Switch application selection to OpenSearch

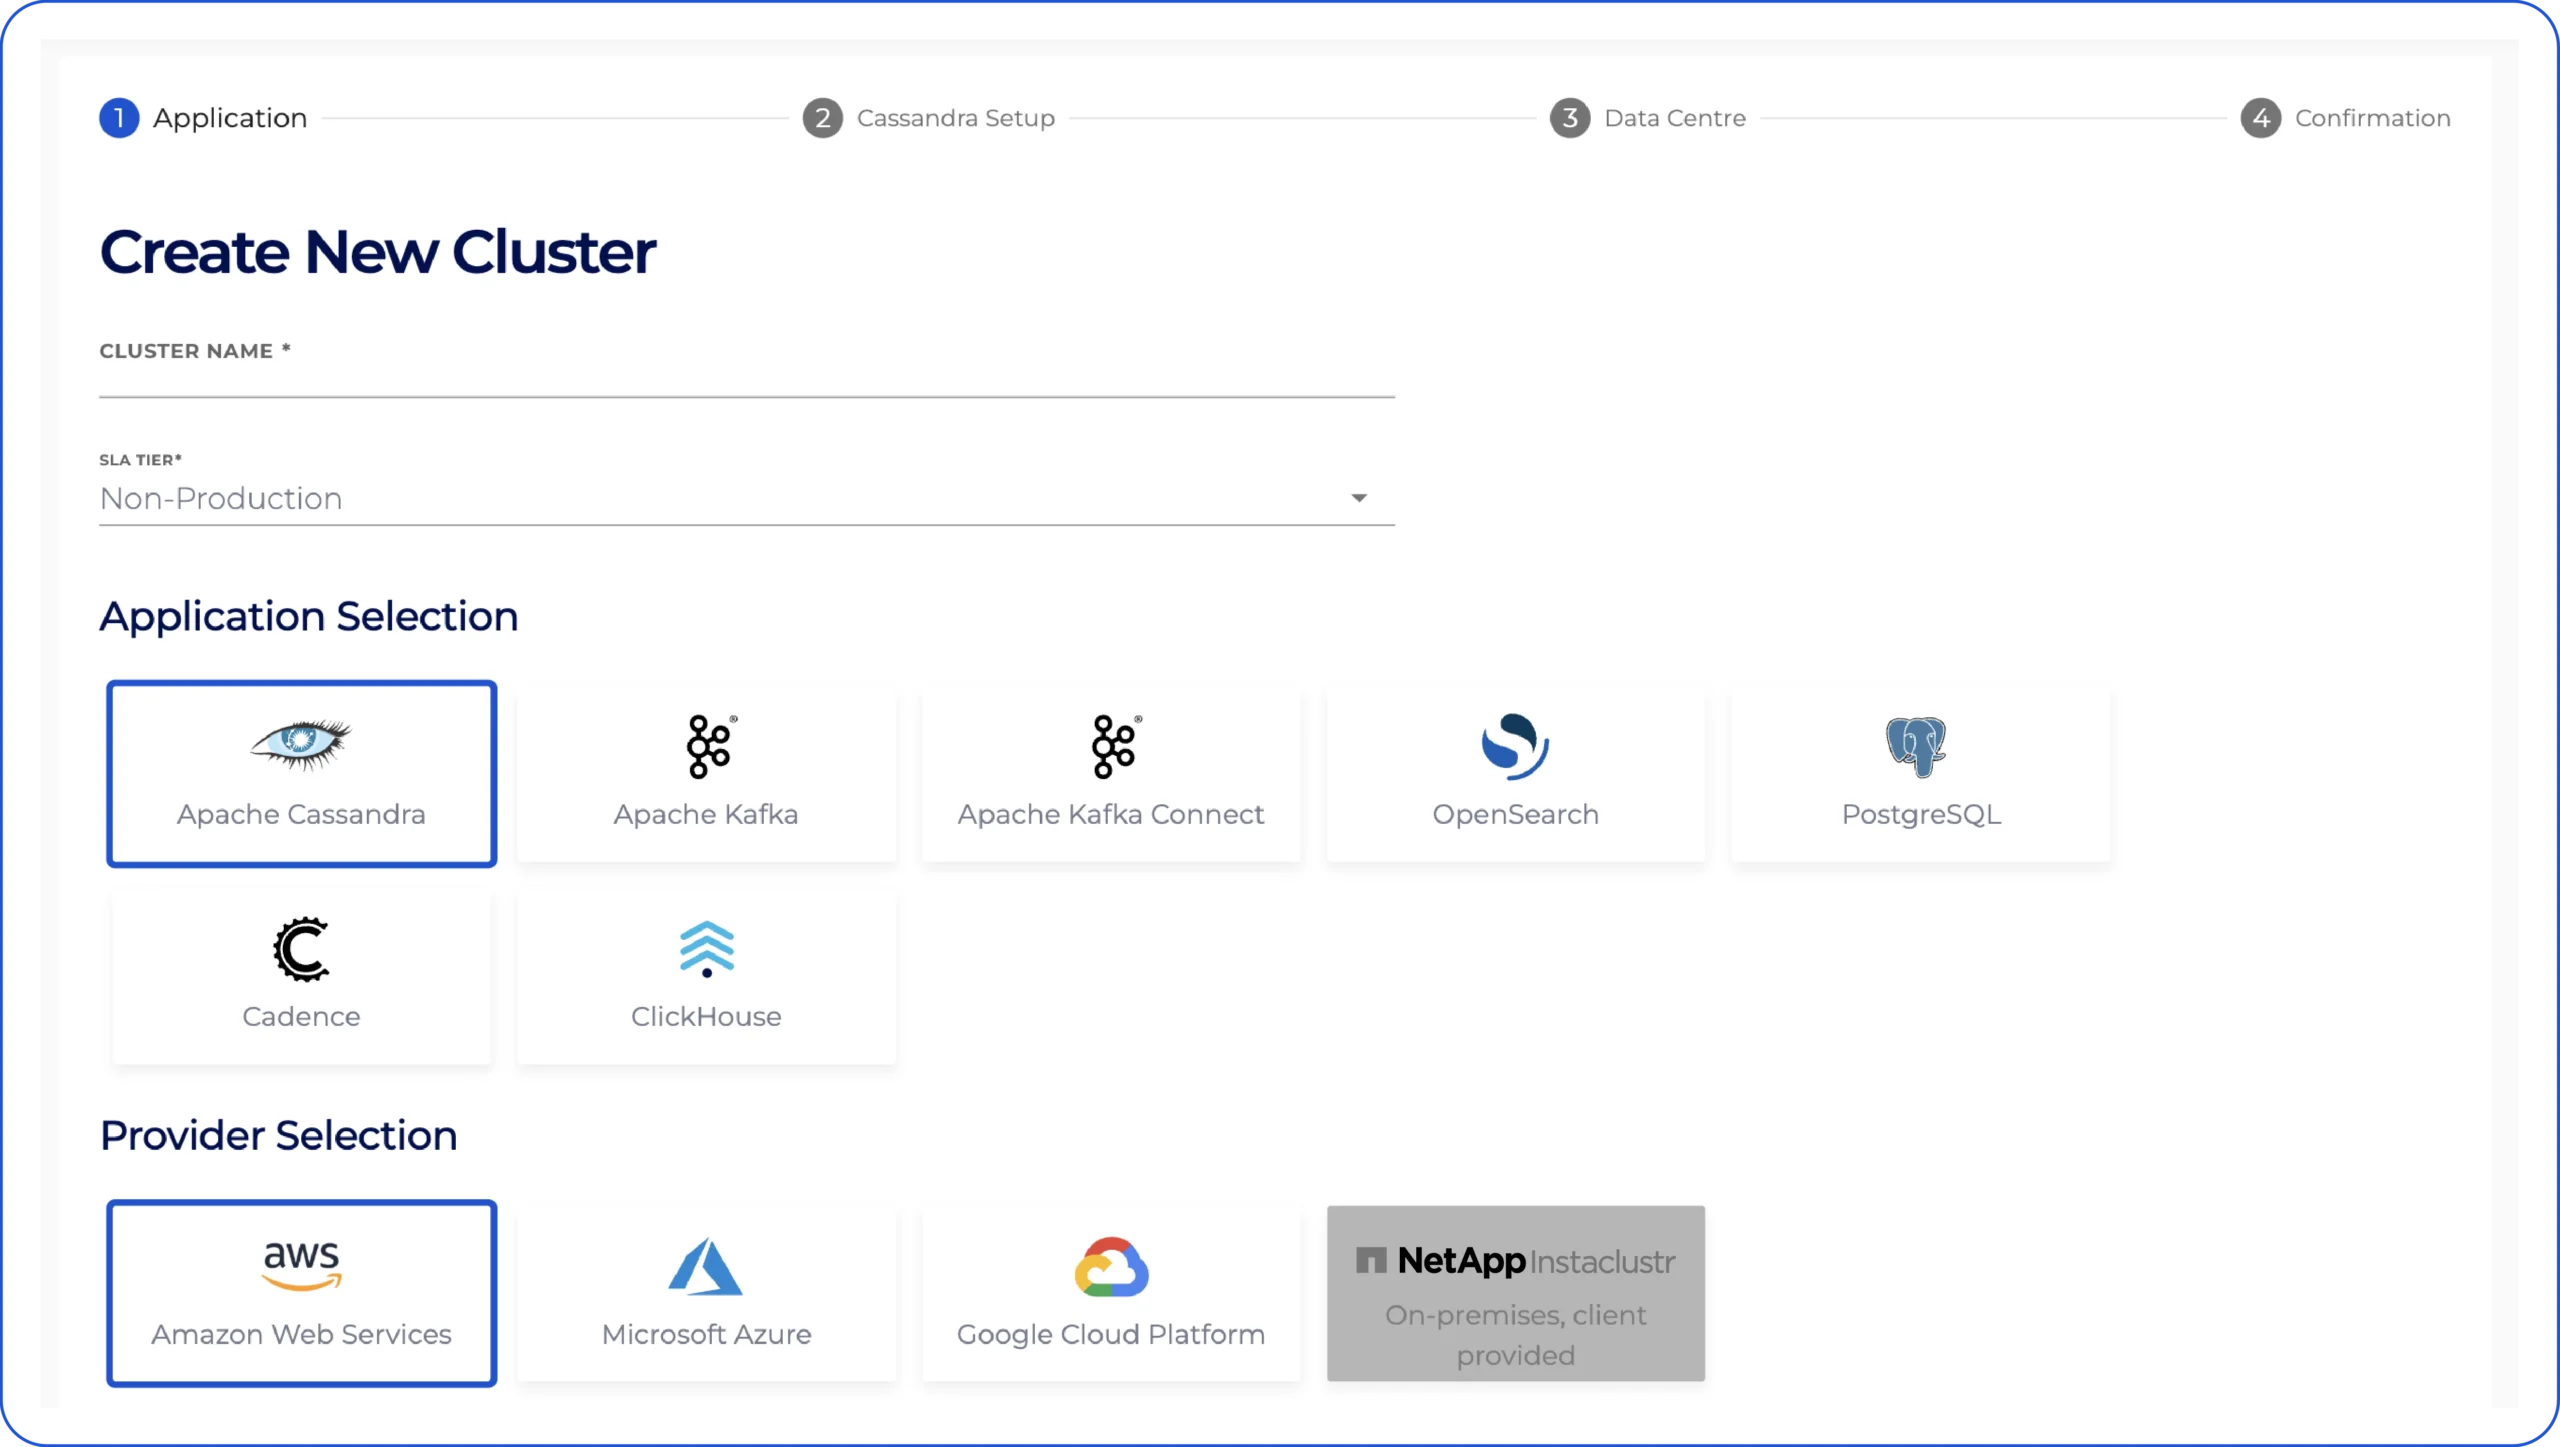point(1514,773)
